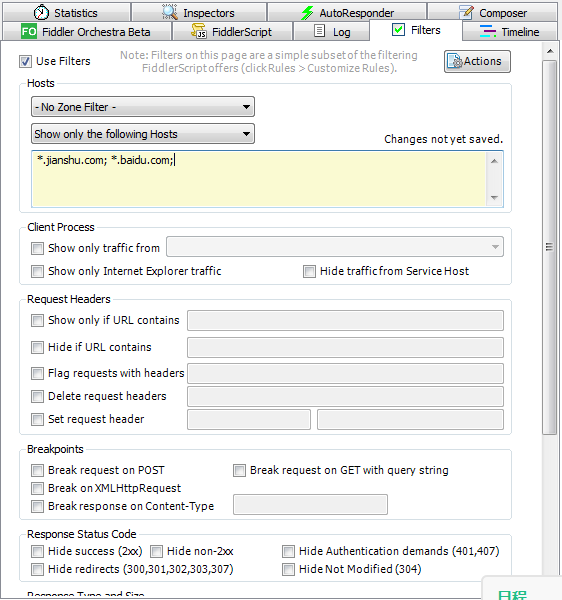Switch to the Inspectors tab
The image size is (562, 600).
pyautogui.click(x=199, y=13)
